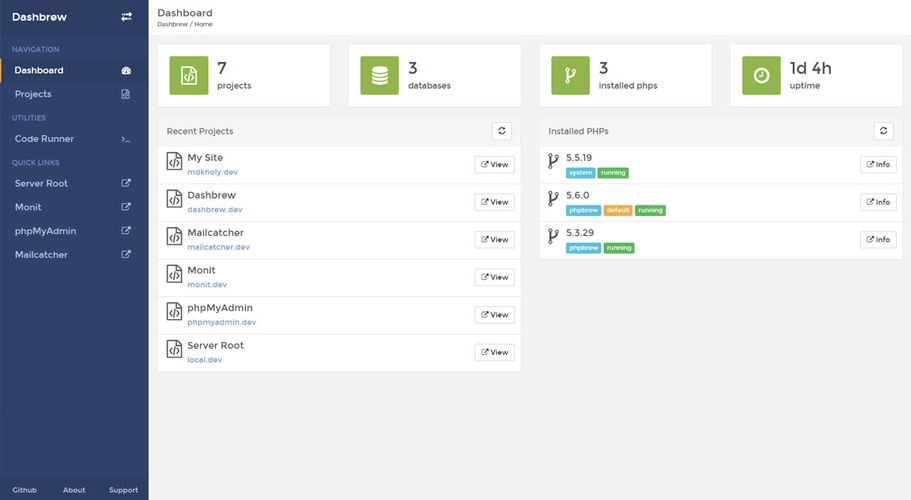View the Mailcatcher project
The height and width of the screenshot is (500, 911).
(494, 240)
